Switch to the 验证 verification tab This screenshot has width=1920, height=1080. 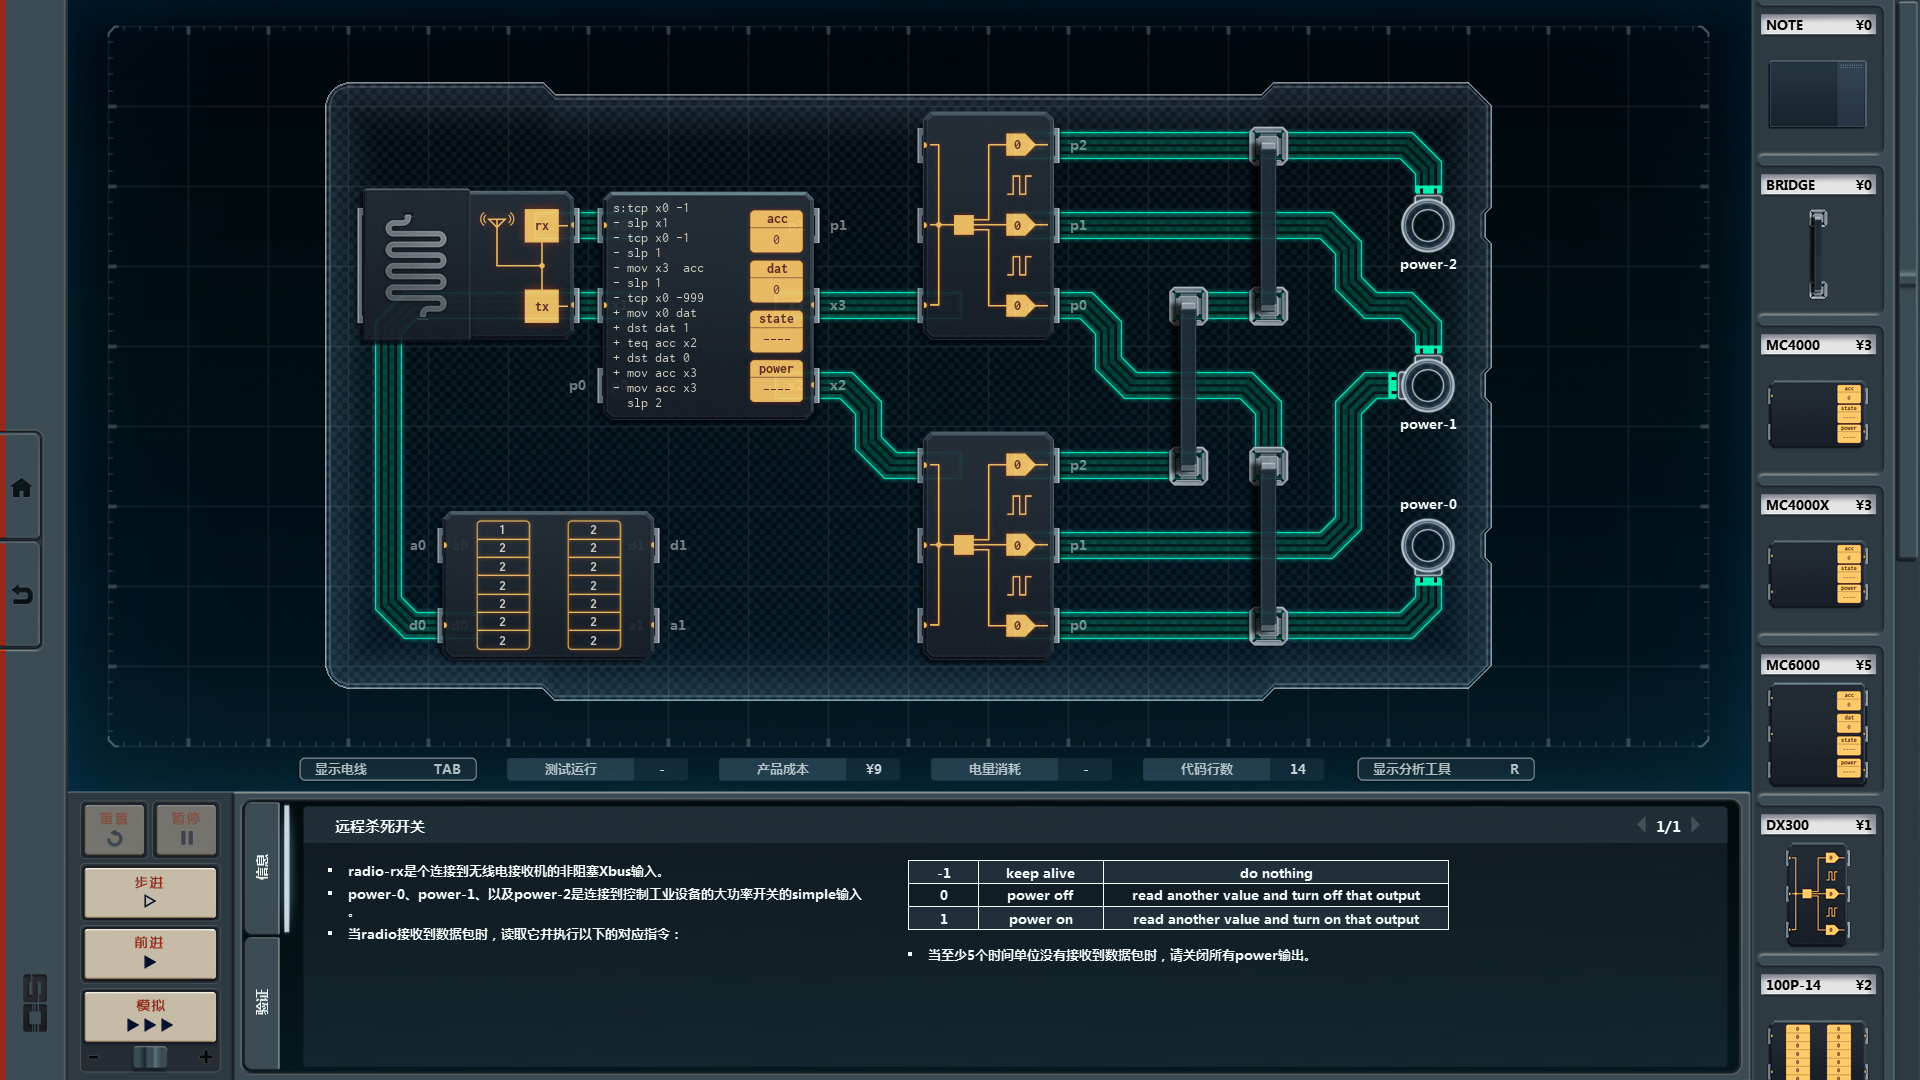pyautogui.click(x=262, y=1001)
